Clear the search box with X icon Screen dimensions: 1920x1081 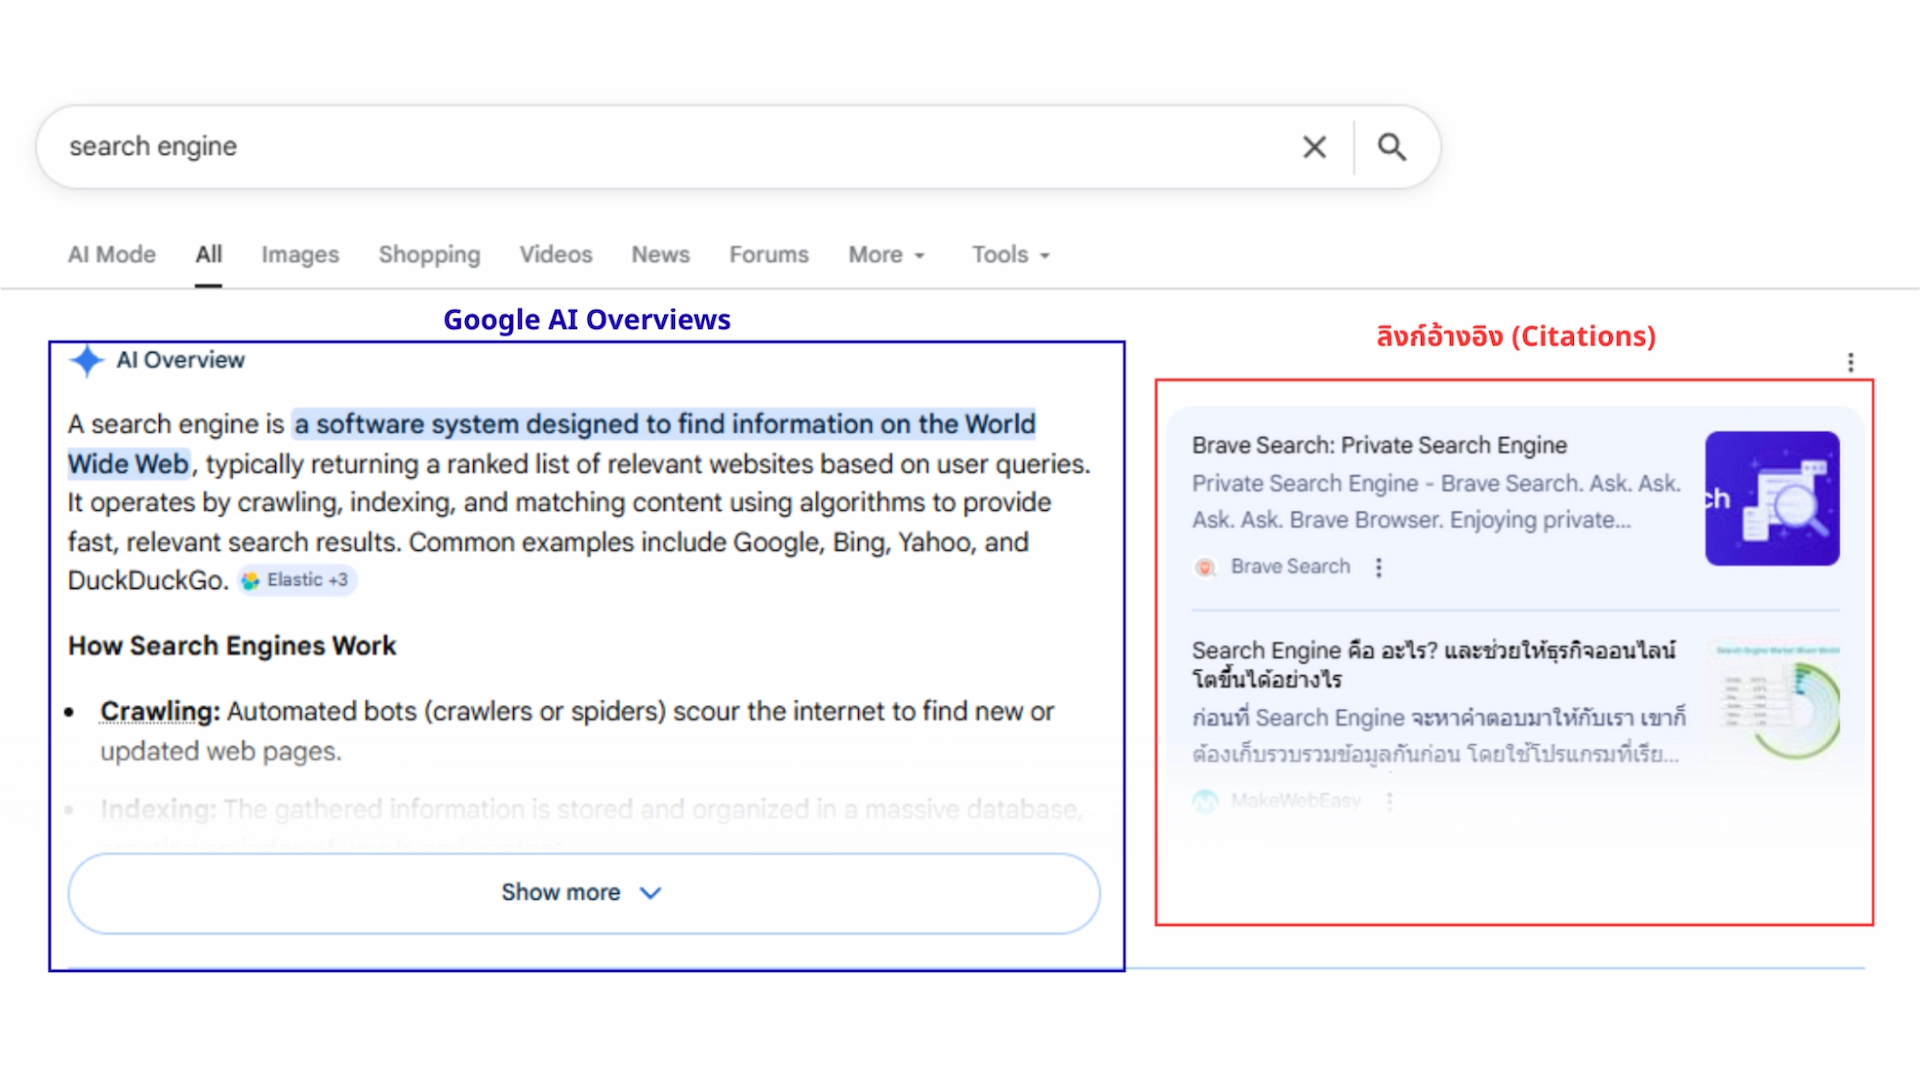pos(1314,148)
